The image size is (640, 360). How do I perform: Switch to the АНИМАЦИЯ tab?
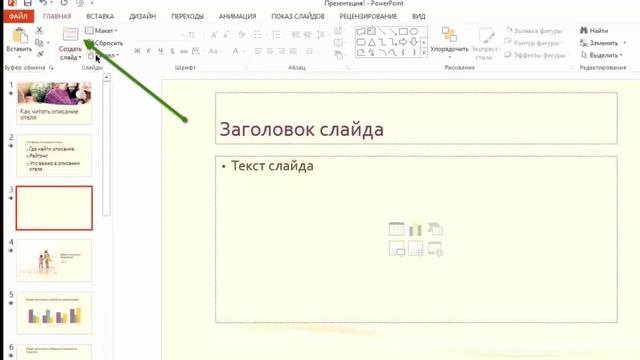[238, 16]
